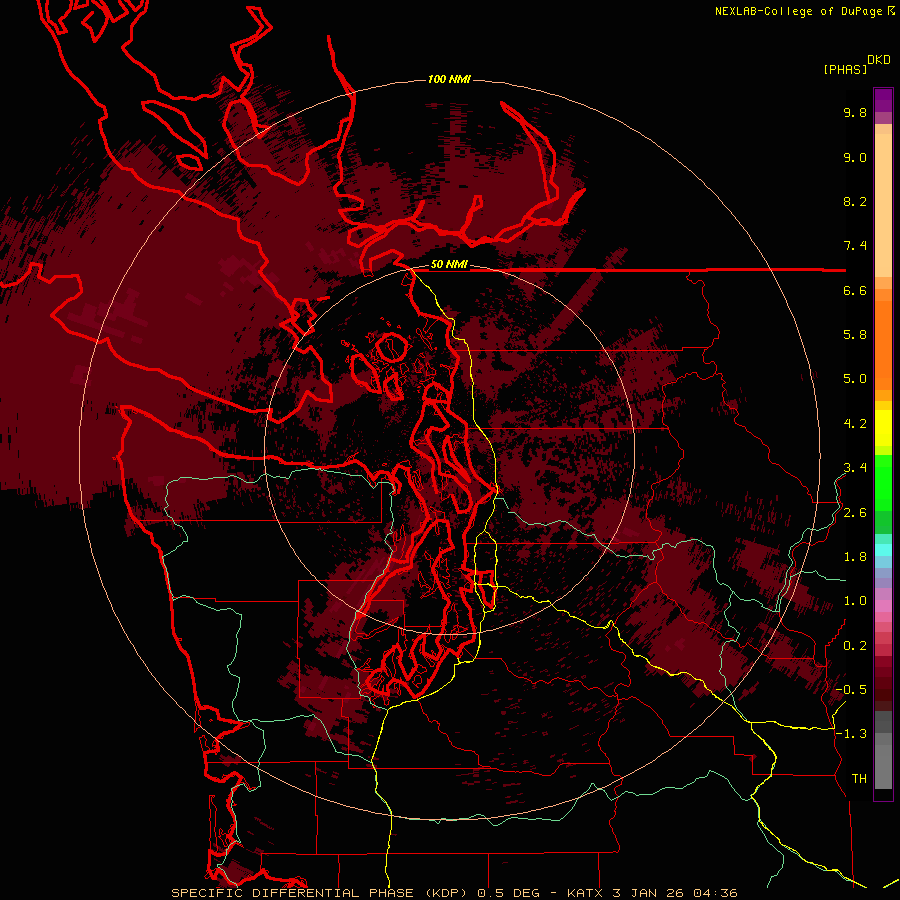Select the 8.2 legend value

click(855, 202)
